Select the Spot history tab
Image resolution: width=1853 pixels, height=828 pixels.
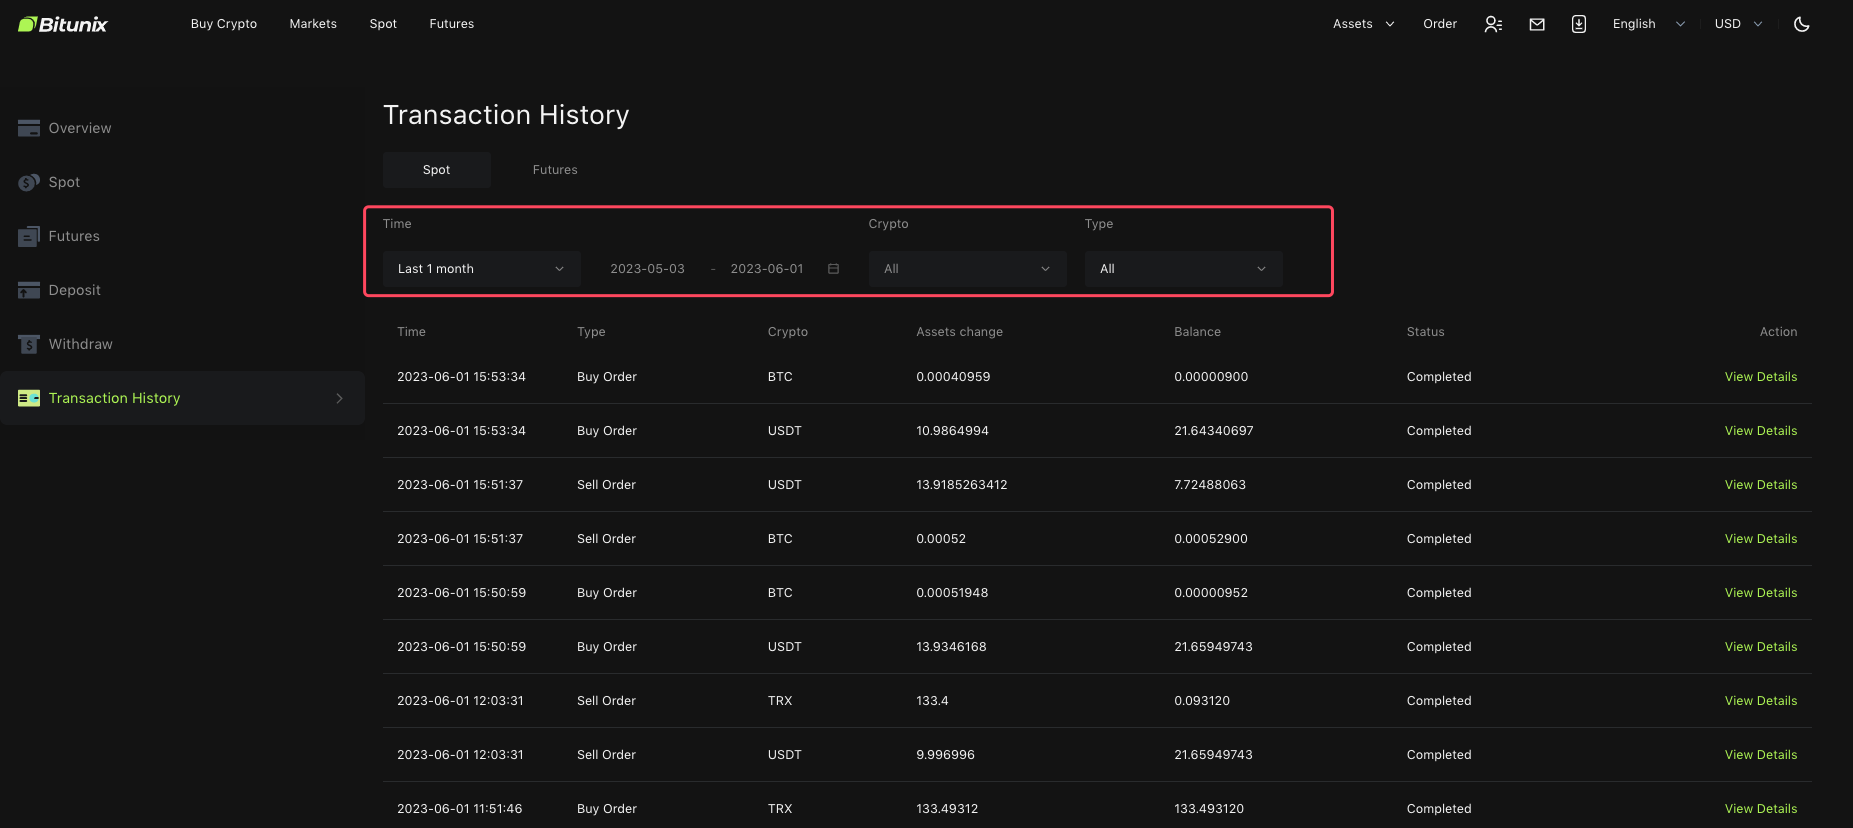(436, 170)
